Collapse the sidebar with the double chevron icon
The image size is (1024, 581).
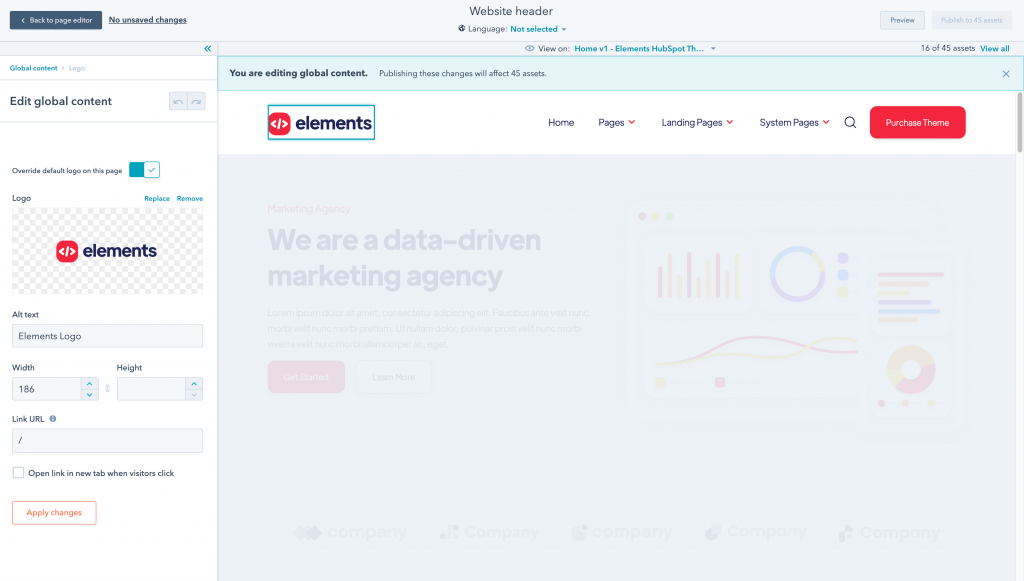coord(208,48)
